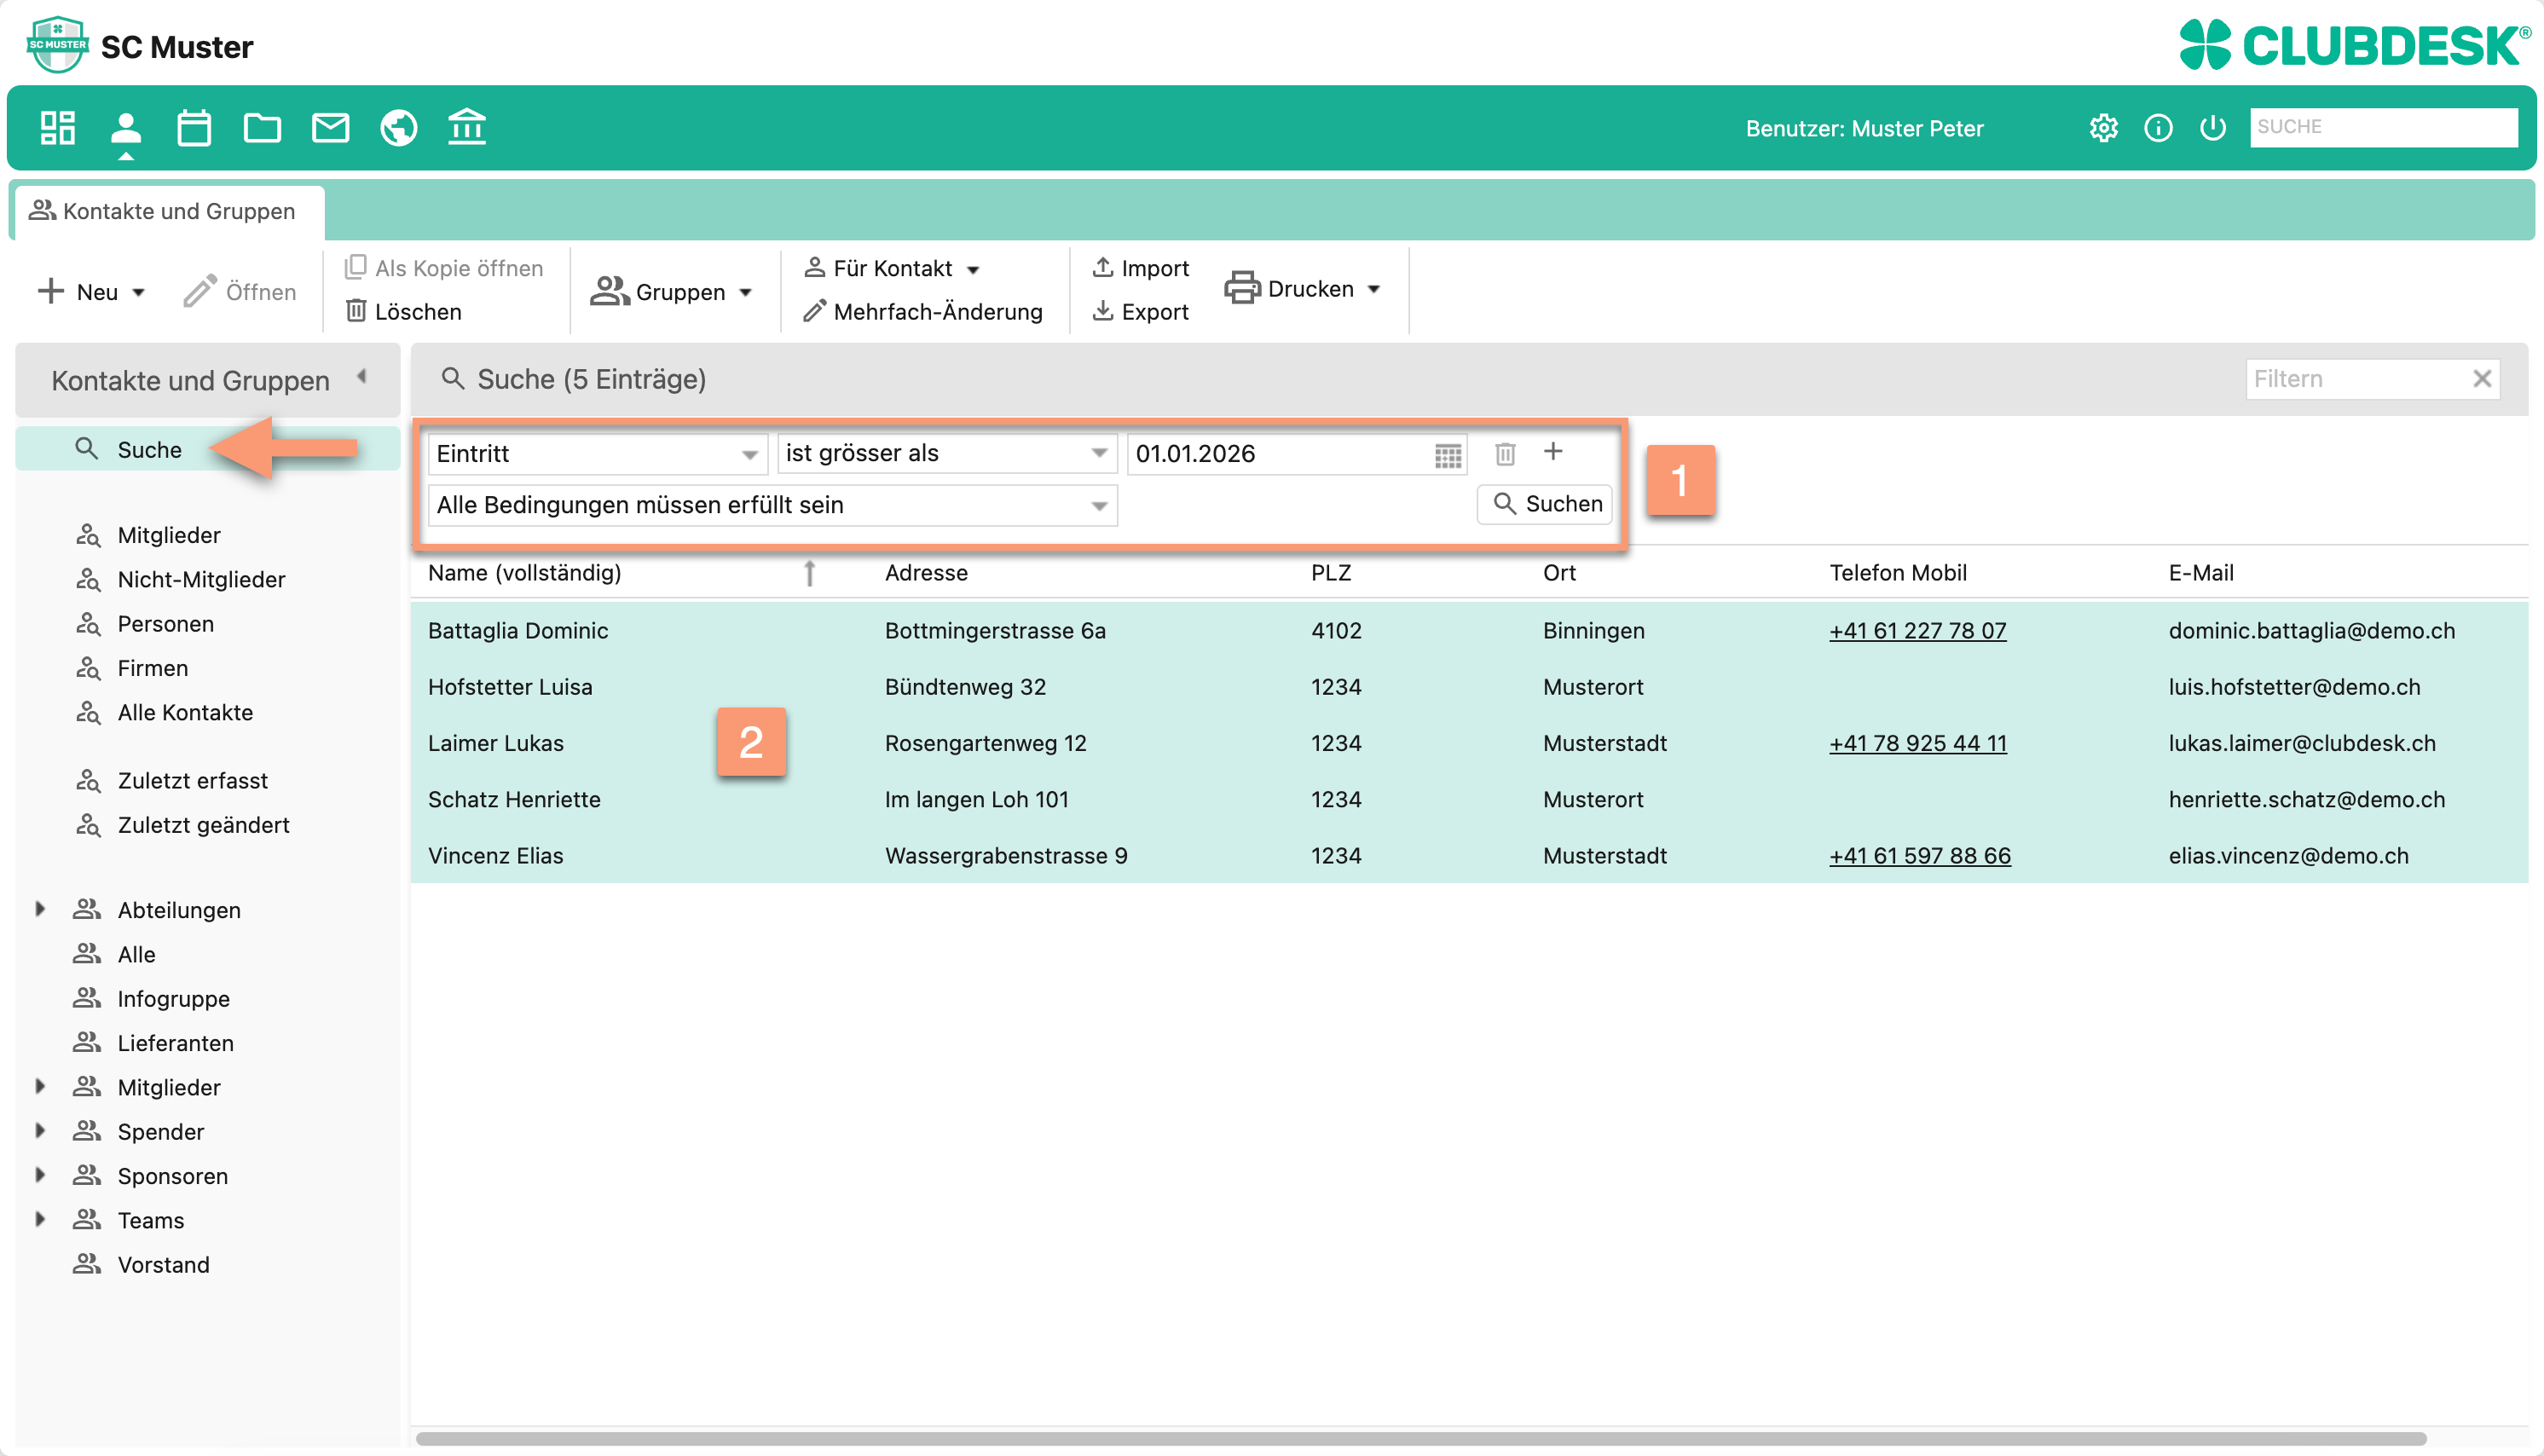Click the E-Mail column header

coord(2200,573)
